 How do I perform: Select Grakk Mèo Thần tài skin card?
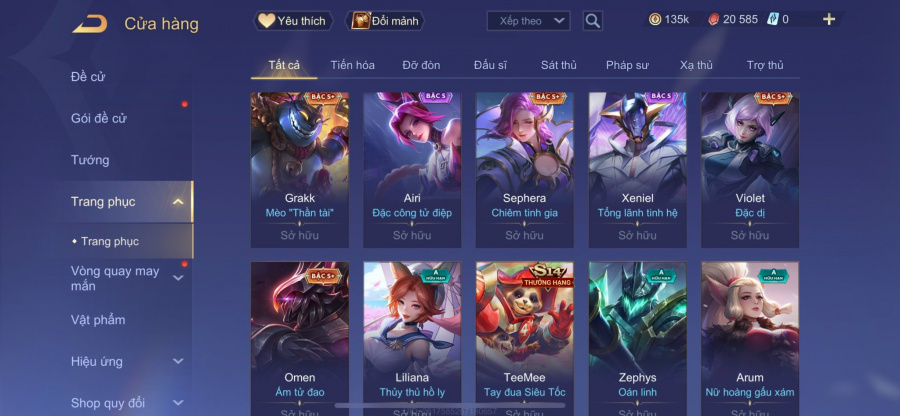(x=300, y=170)
